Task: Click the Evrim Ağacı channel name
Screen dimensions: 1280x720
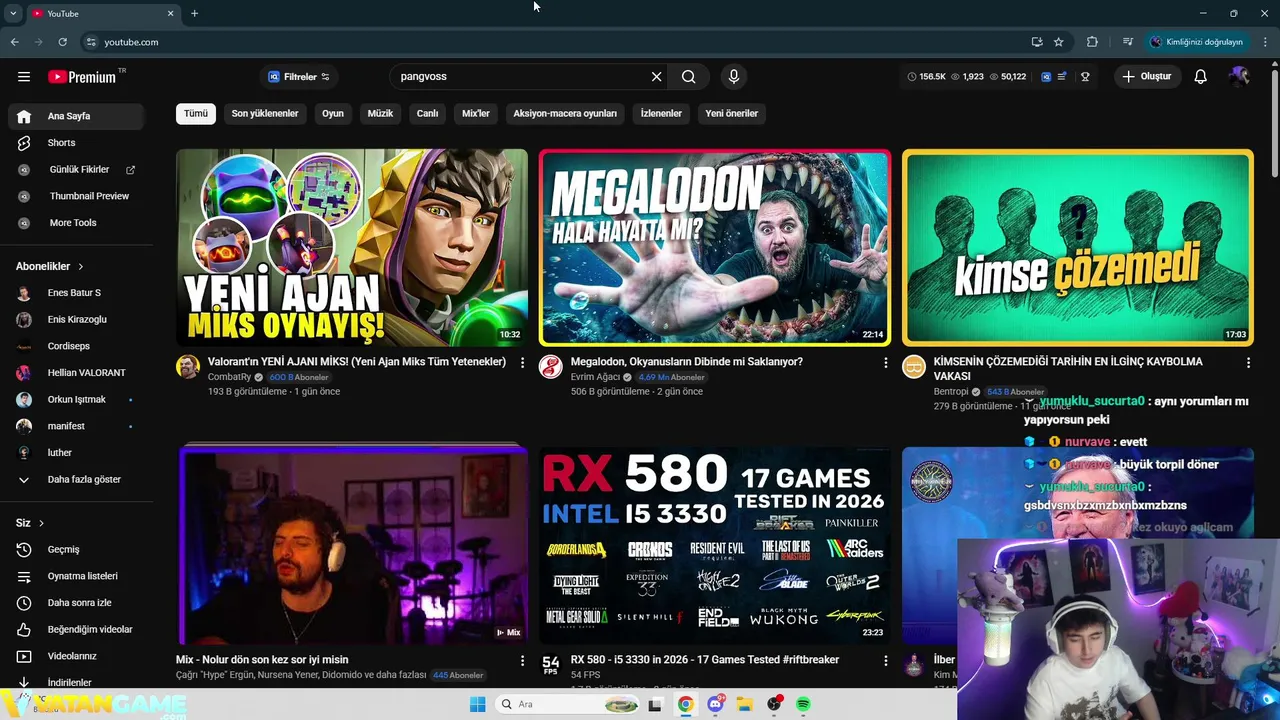Action: coord(595,377)
